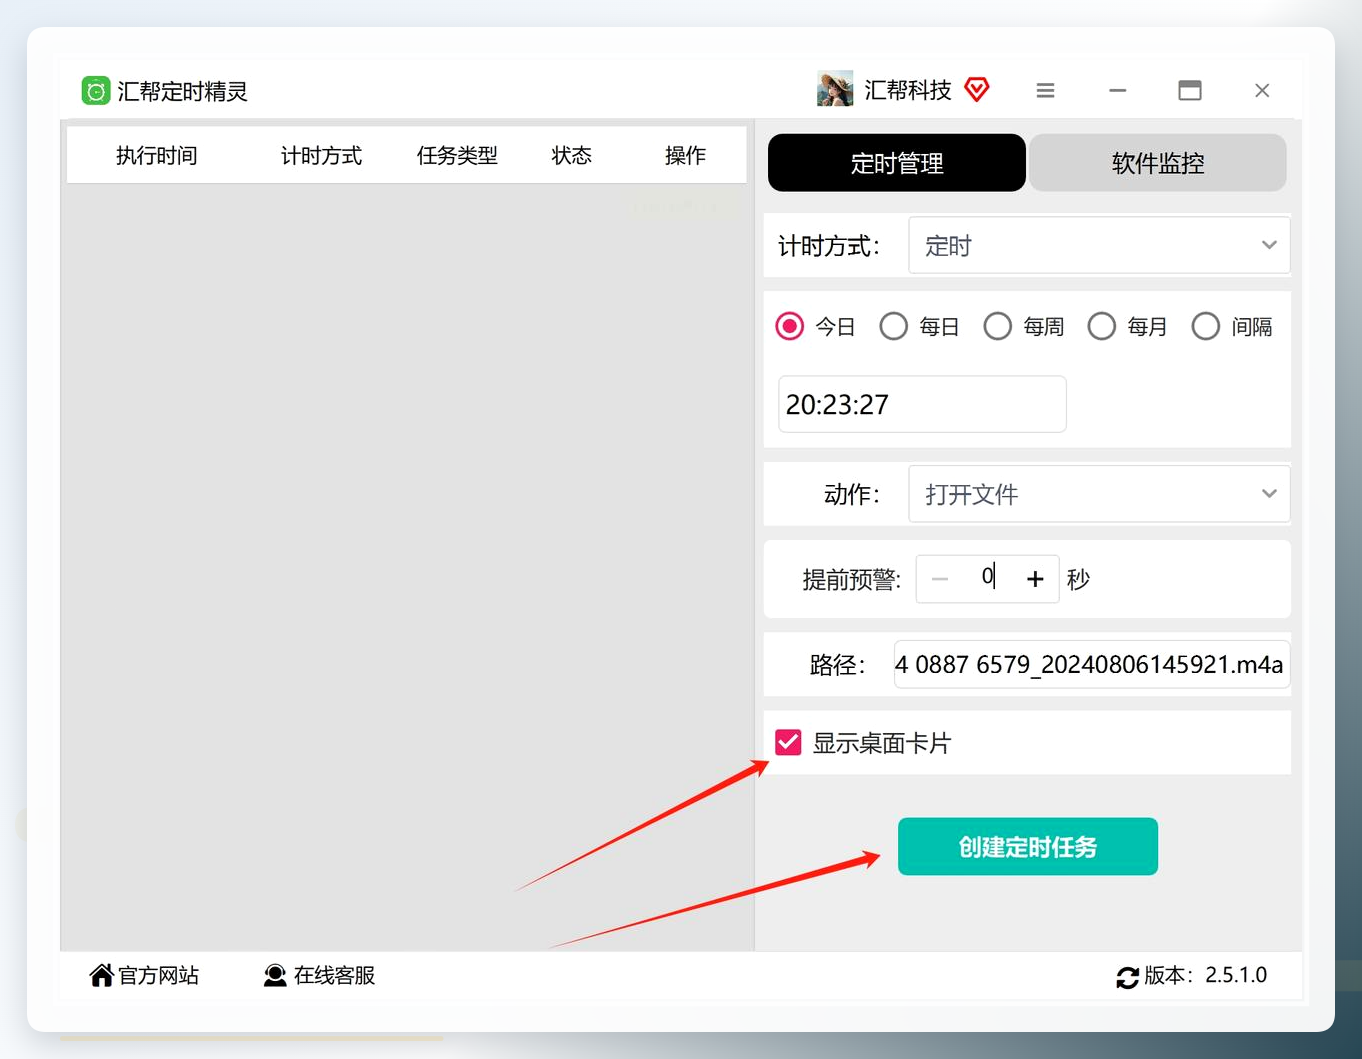The image size is (1362, 1059).
Task: Click the 执行时间 column header
Action: point(157,156)
